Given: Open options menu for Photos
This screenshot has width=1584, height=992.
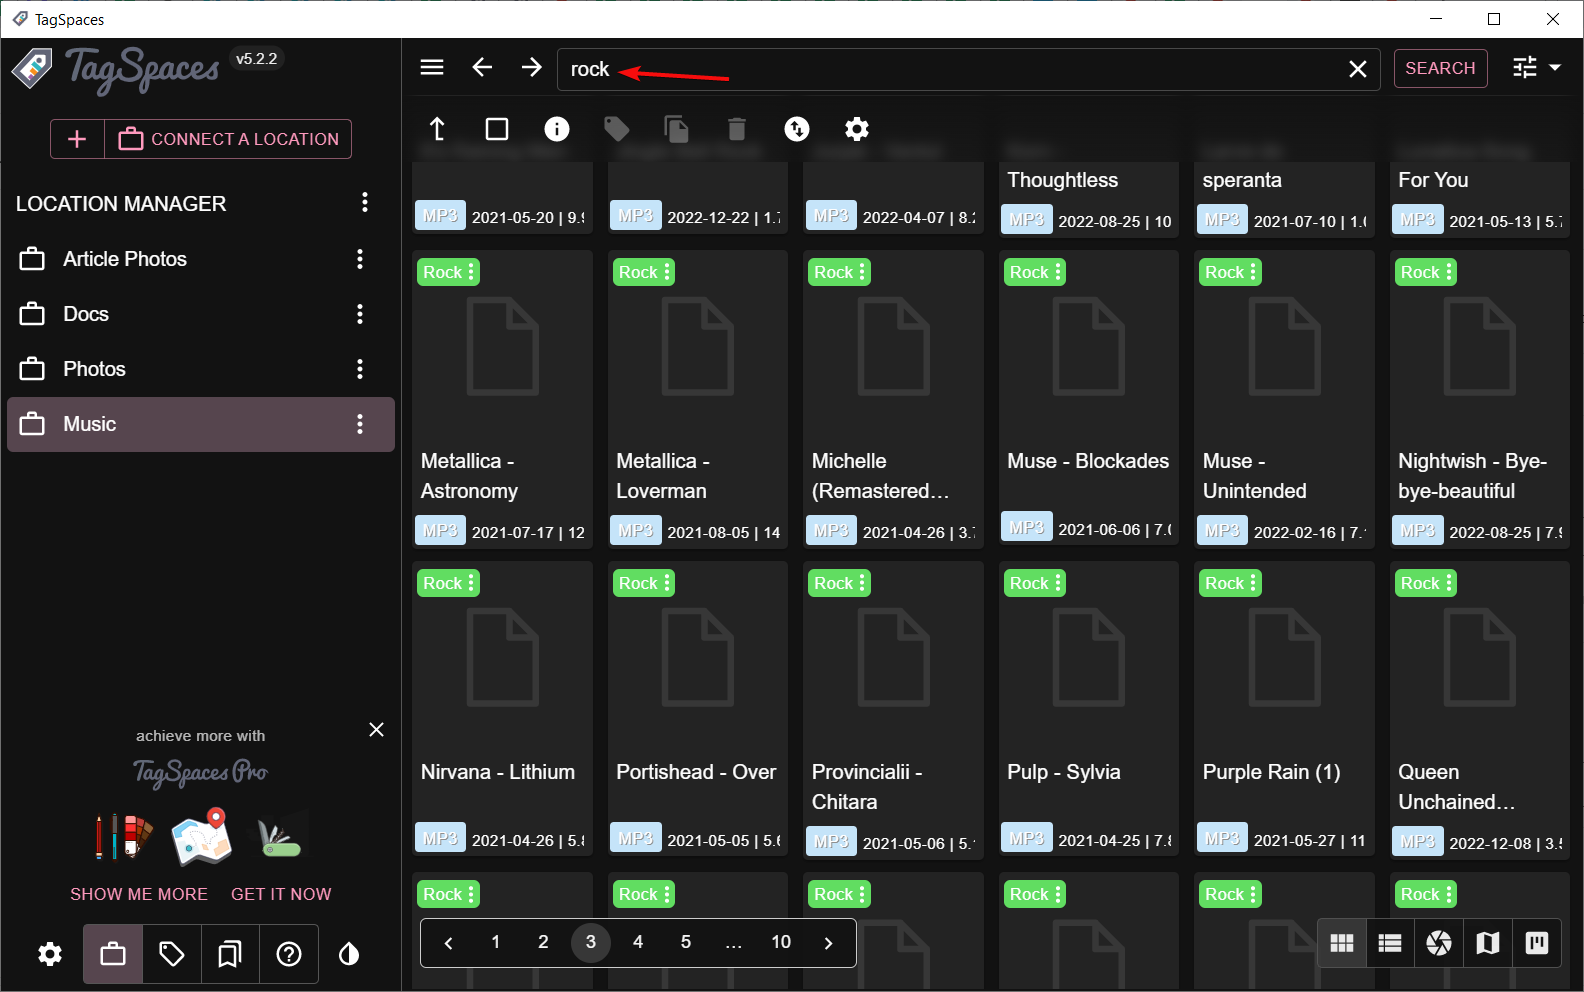Looking at the screenshot, I should click(x=360, y=369).
